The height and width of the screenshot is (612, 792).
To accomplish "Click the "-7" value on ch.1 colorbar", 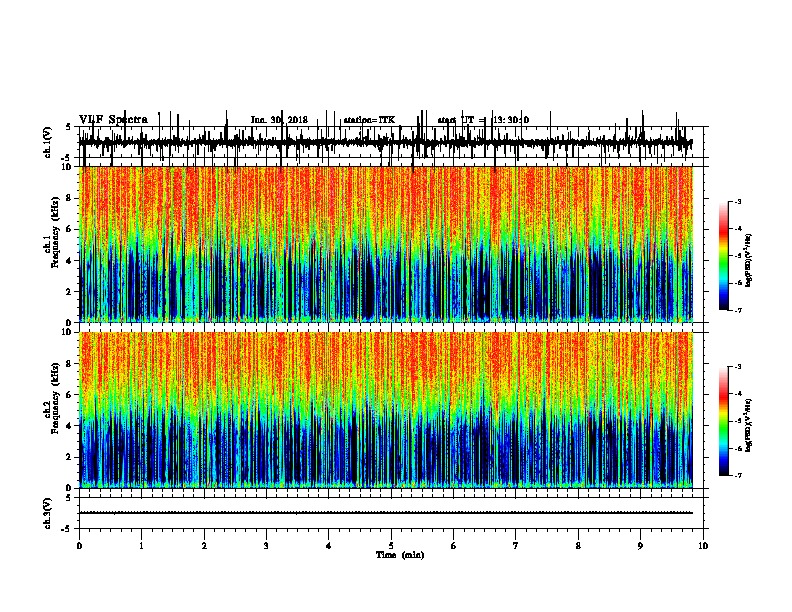I will click(737, 310).
